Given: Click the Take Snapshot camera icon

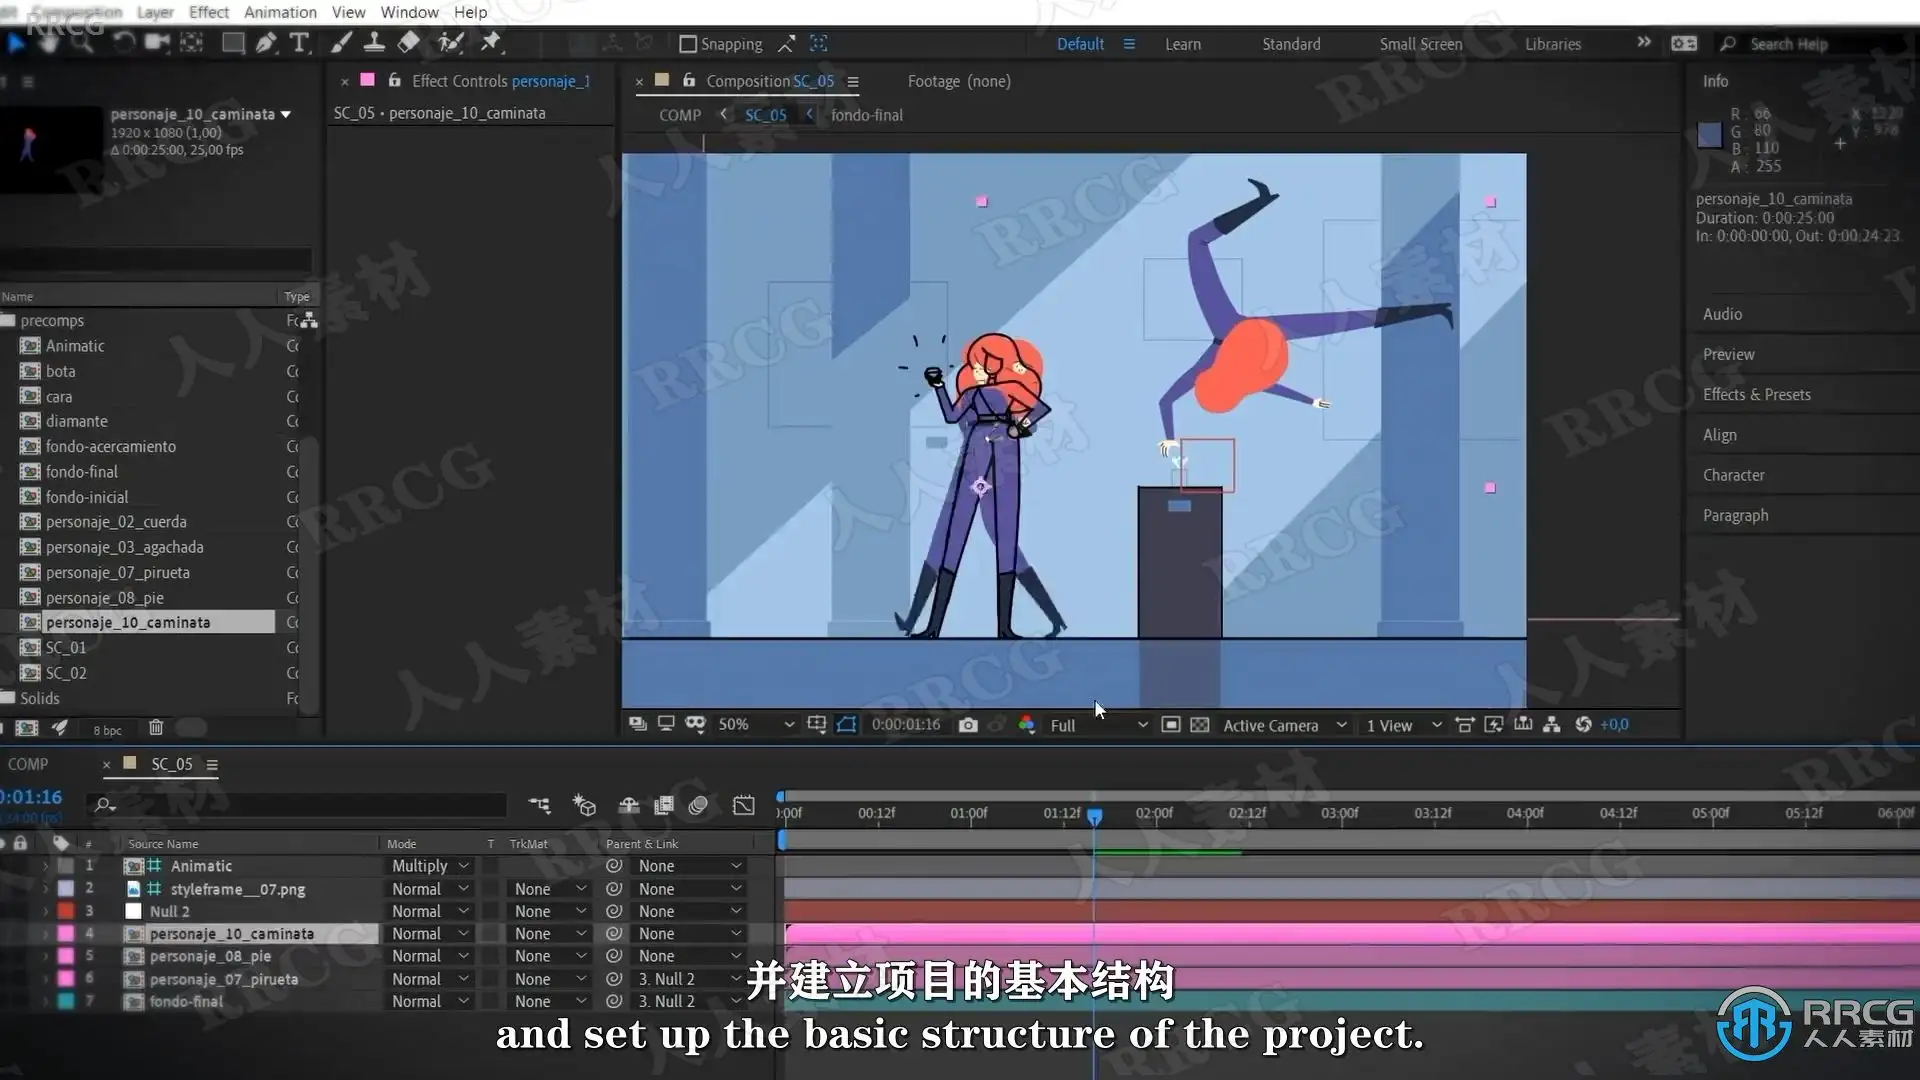Looking at the screenshot, I should 967,725.
